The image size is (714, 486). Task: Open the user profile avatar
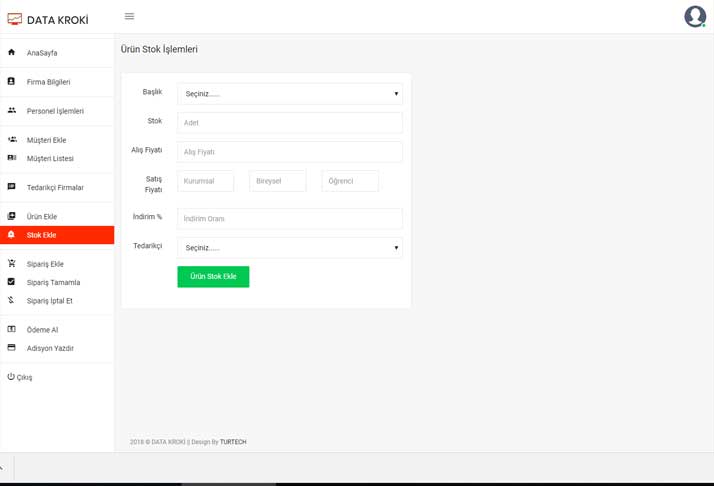[x=694, y=16]
